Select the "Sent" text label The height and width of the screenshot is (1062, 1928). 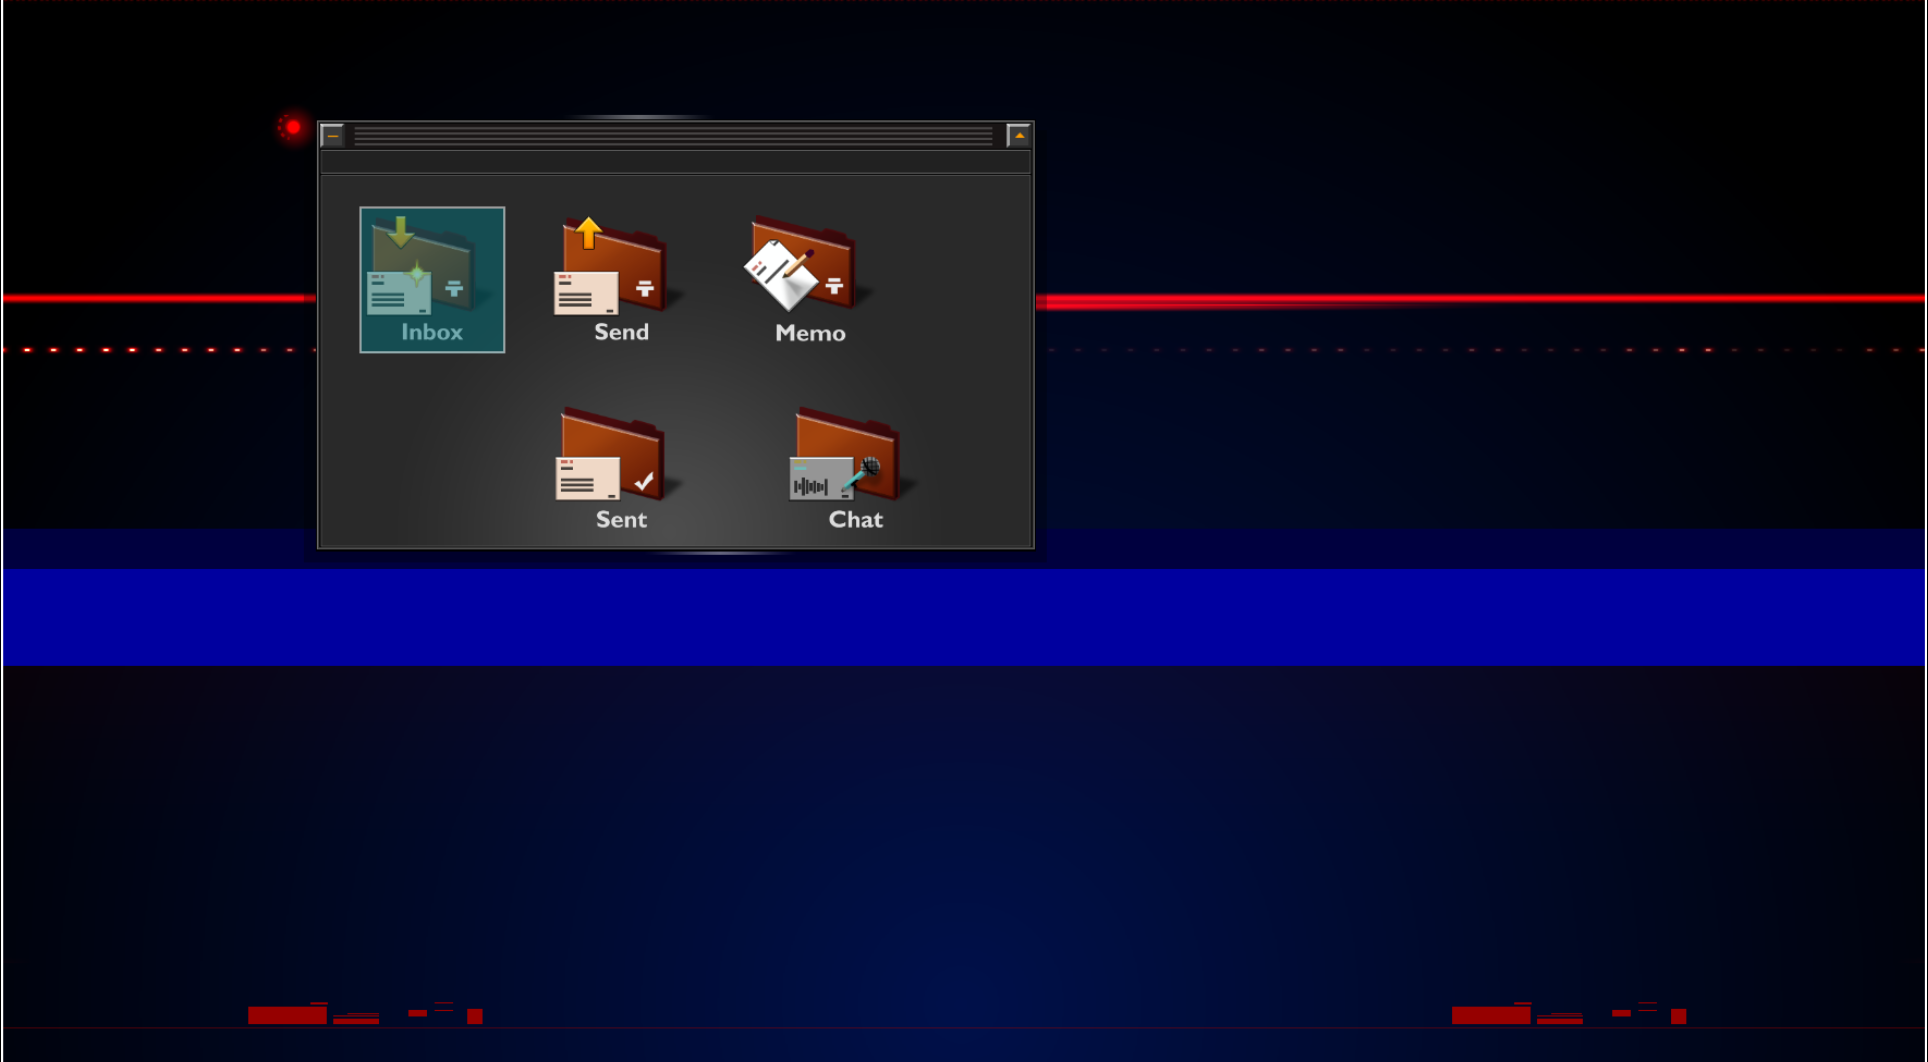click(621, 520)
